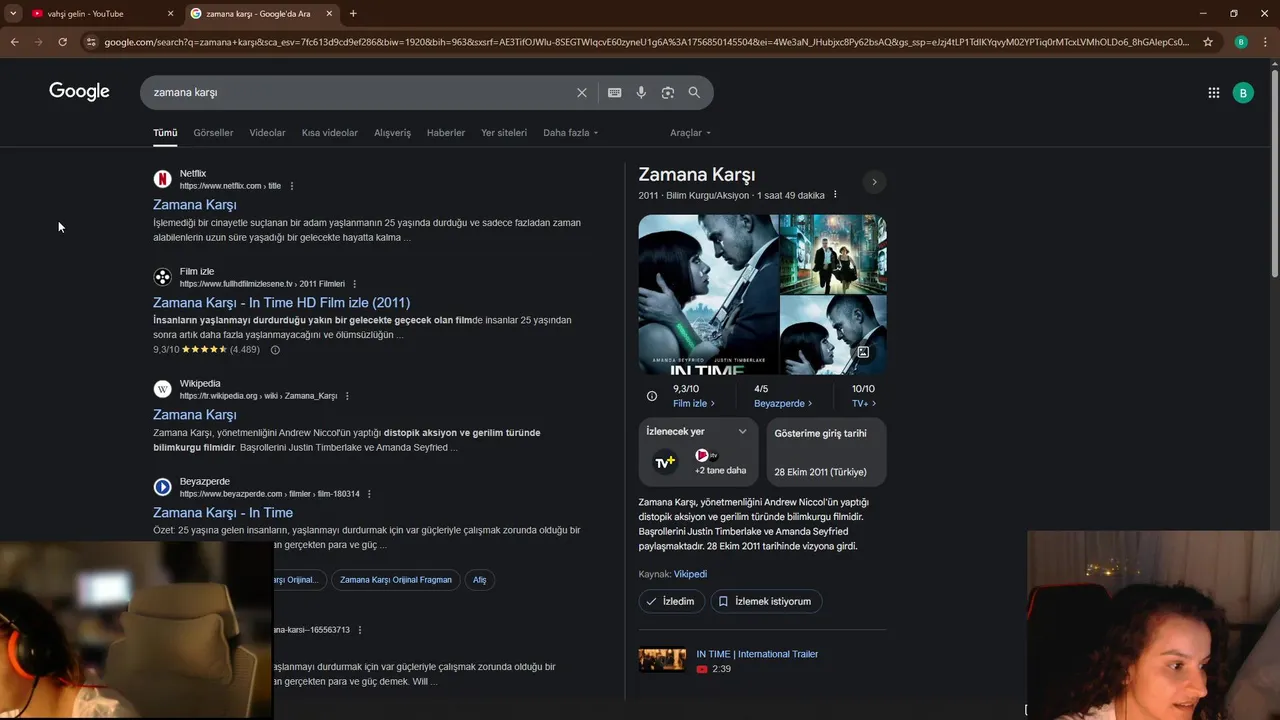Viewport: 1280px width, 720px height.
Task: Open the three-dot menu for Wikipedia result
Action: tap(347, 396)
